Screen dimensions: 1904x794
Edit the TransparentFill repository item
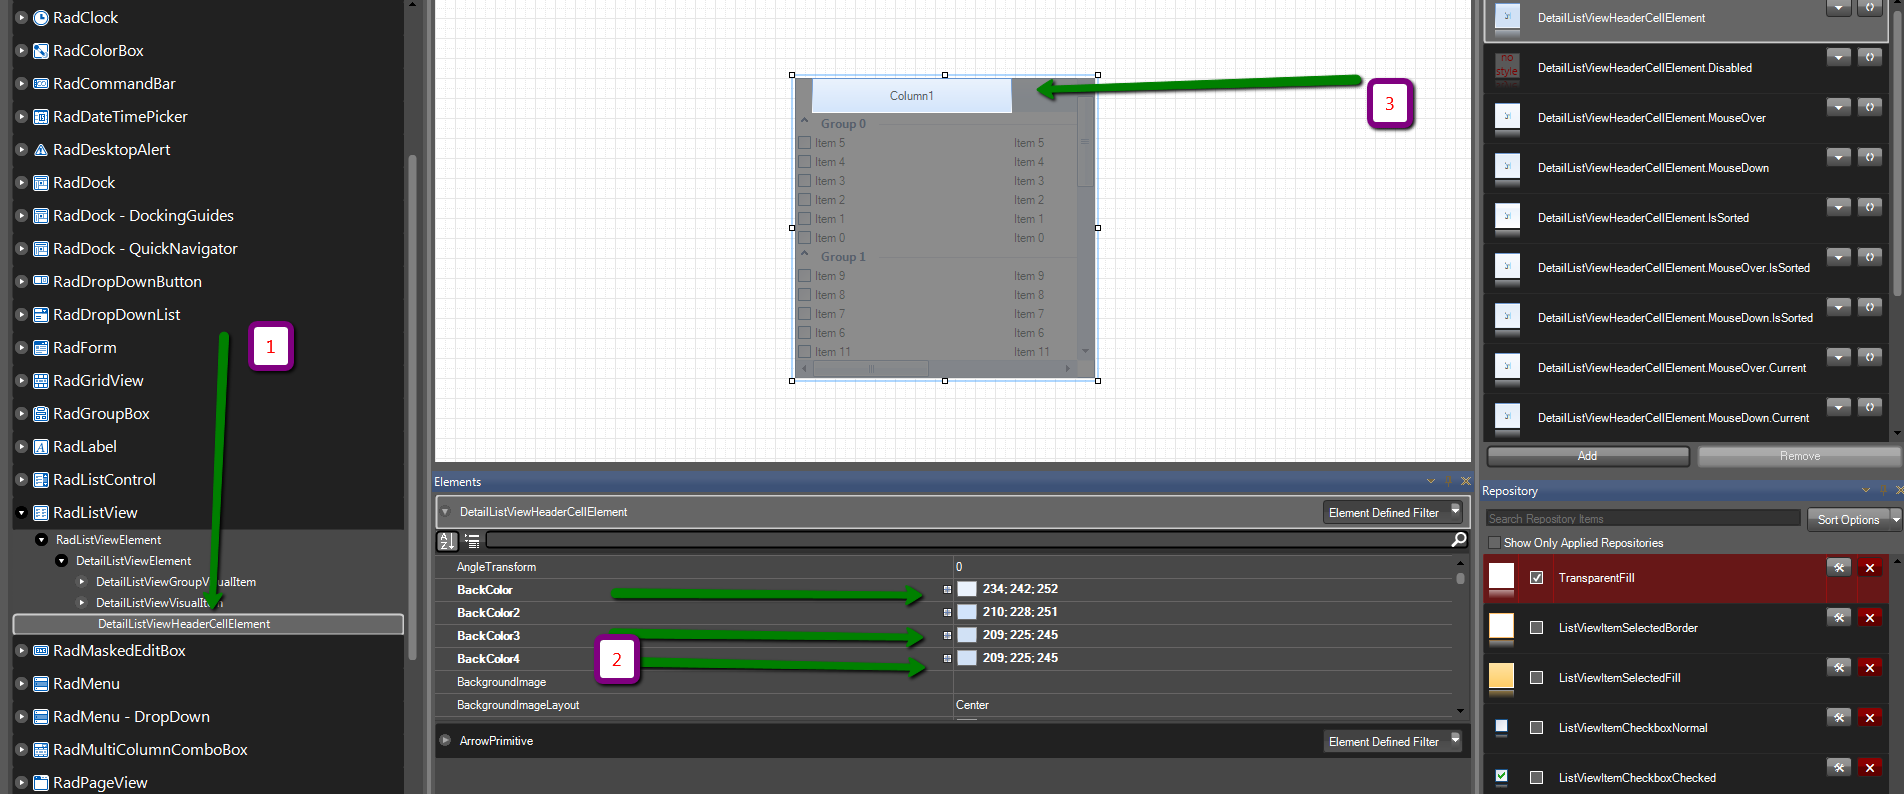coord(1839,568)
